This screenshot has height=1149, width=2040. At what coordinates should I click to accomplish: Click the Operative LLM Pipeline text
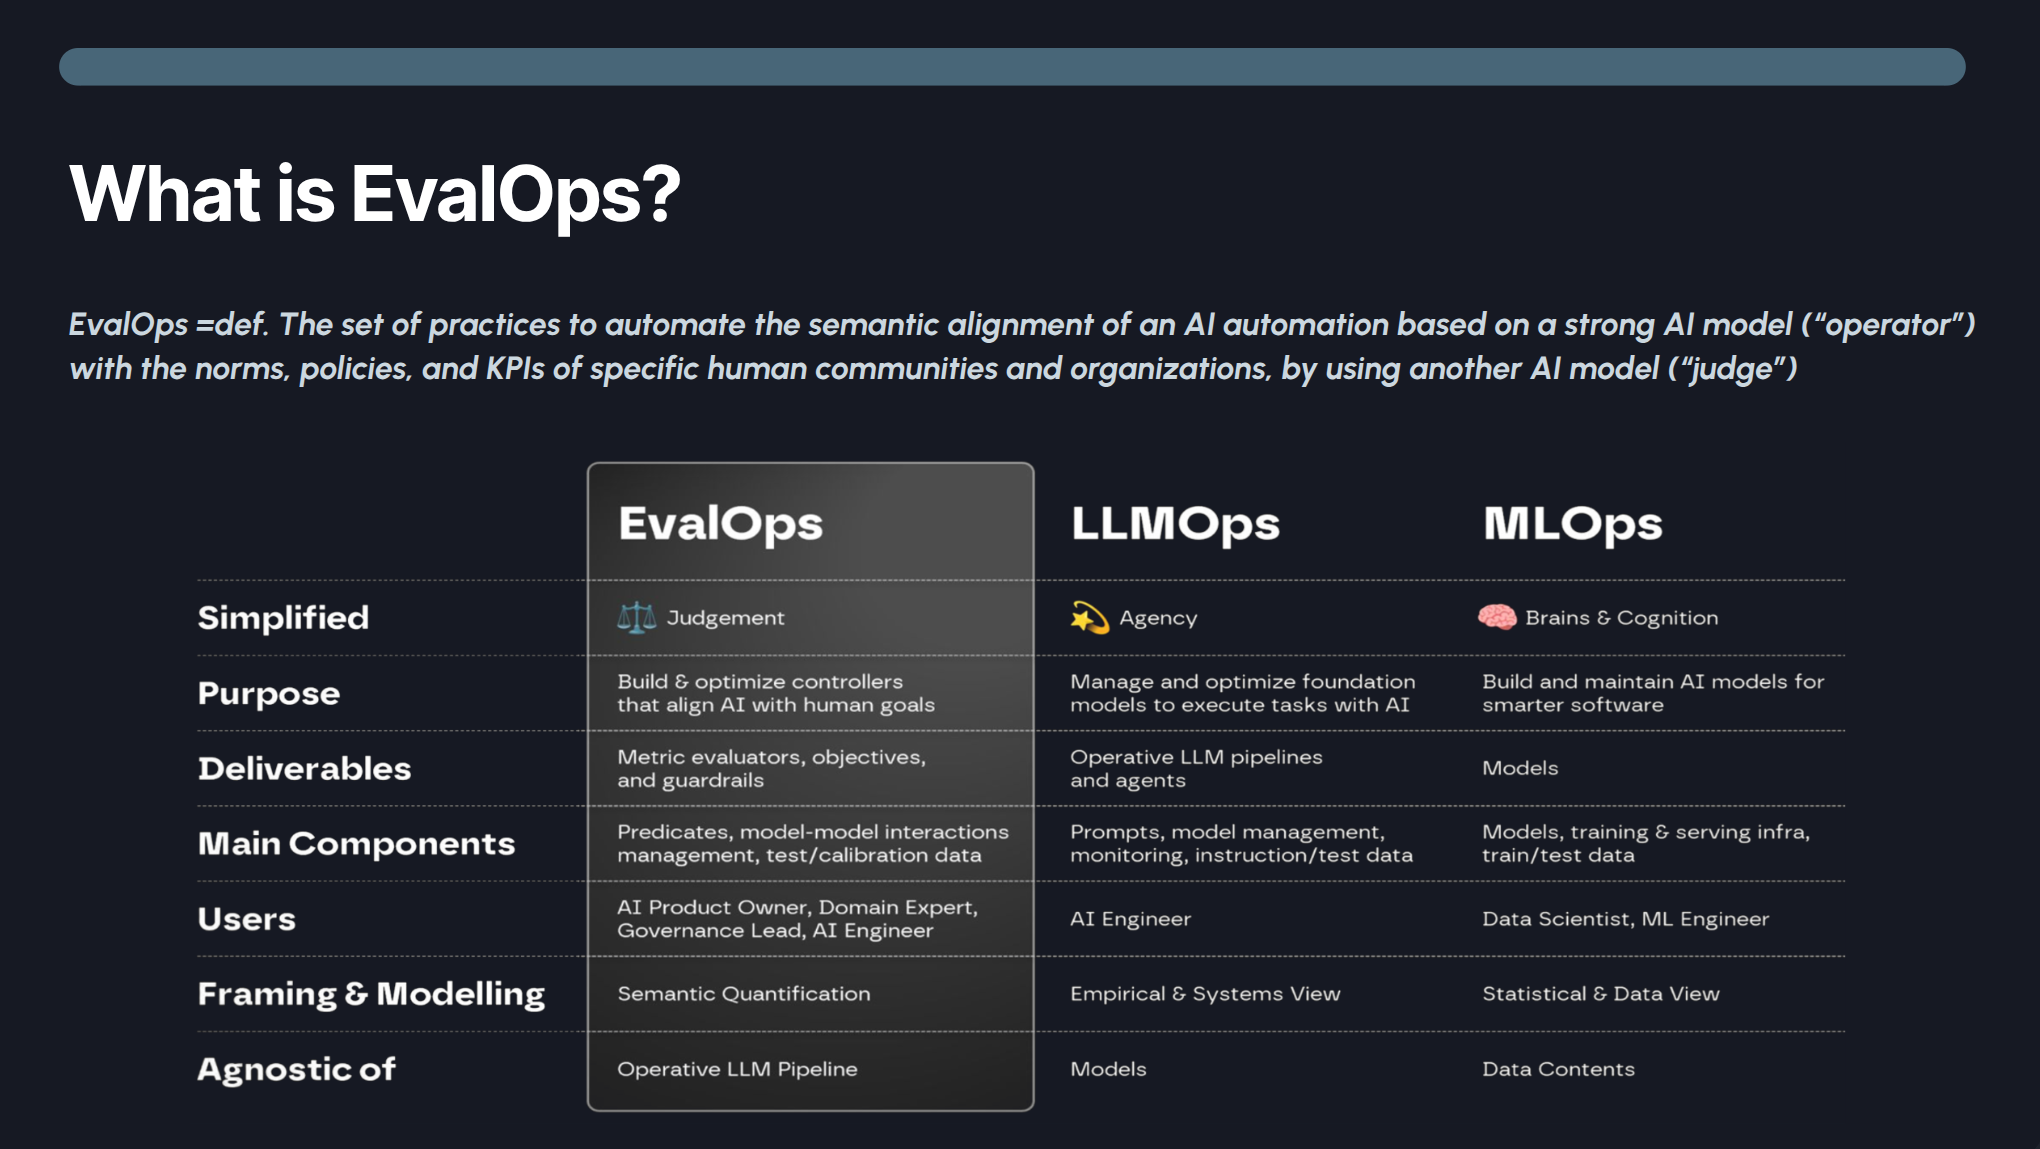tap(737, 1068)
